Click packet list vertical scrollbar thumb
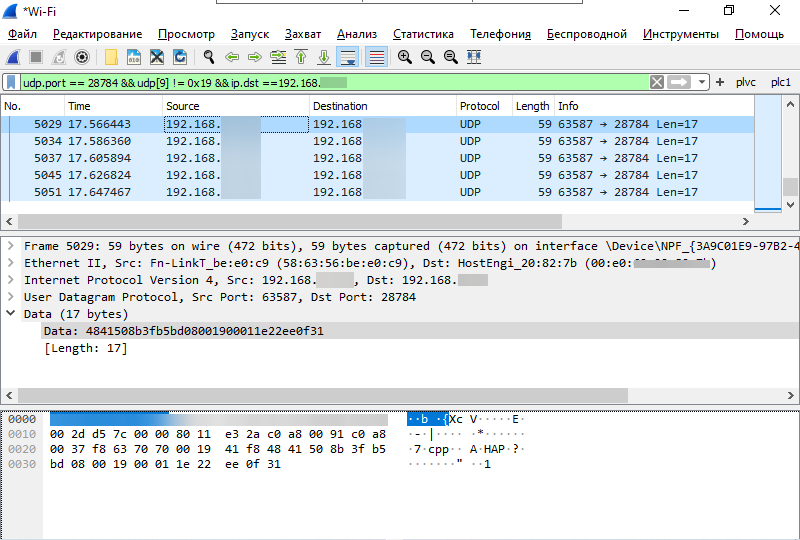This screenshot has height=540, width=800. 790,187
